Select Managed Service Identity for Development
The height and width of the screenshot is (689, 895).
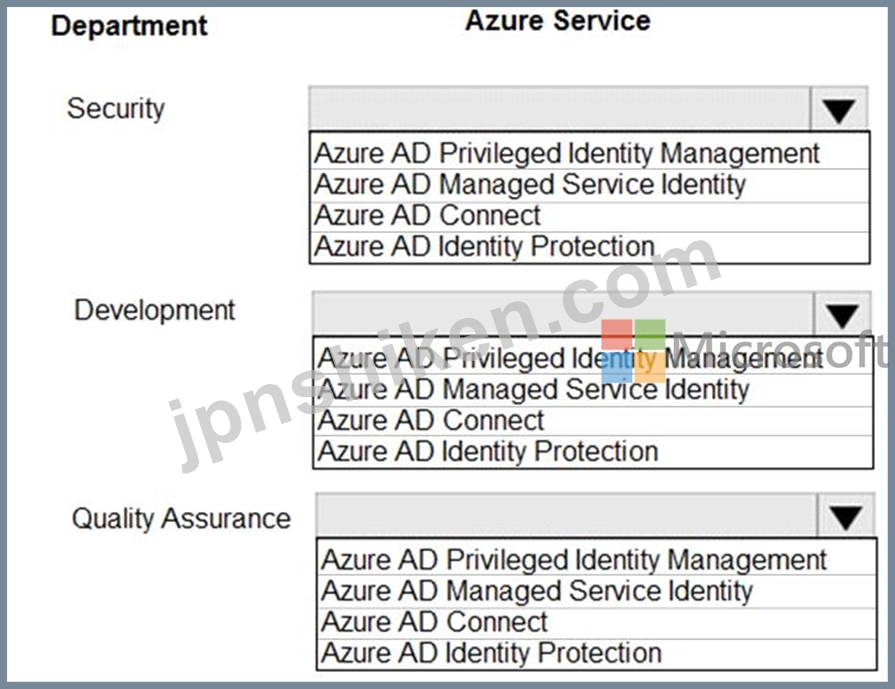592,390
